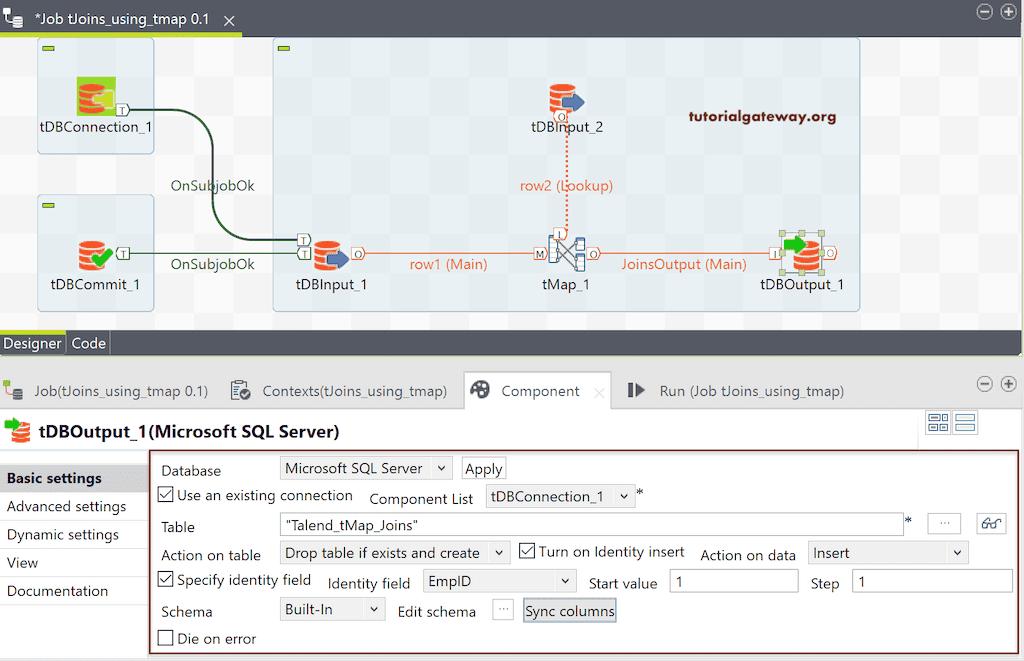Switch to the Code tab
The height and width of the screenshot is (661, 1024).
88,343
